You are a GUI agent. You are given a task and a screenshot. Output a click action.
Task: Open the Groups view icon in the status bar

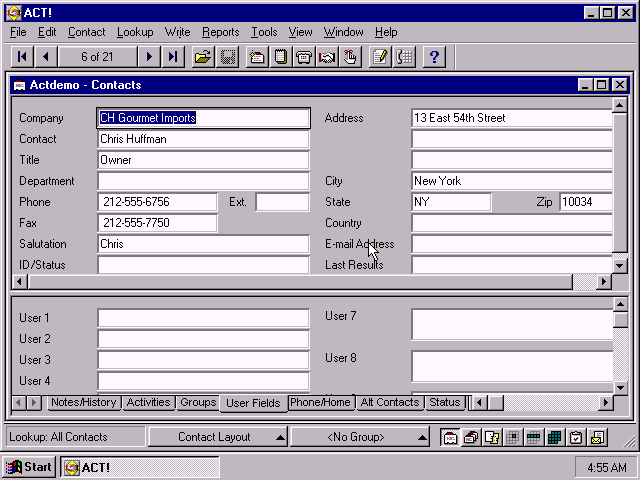(x=492, y=438)
